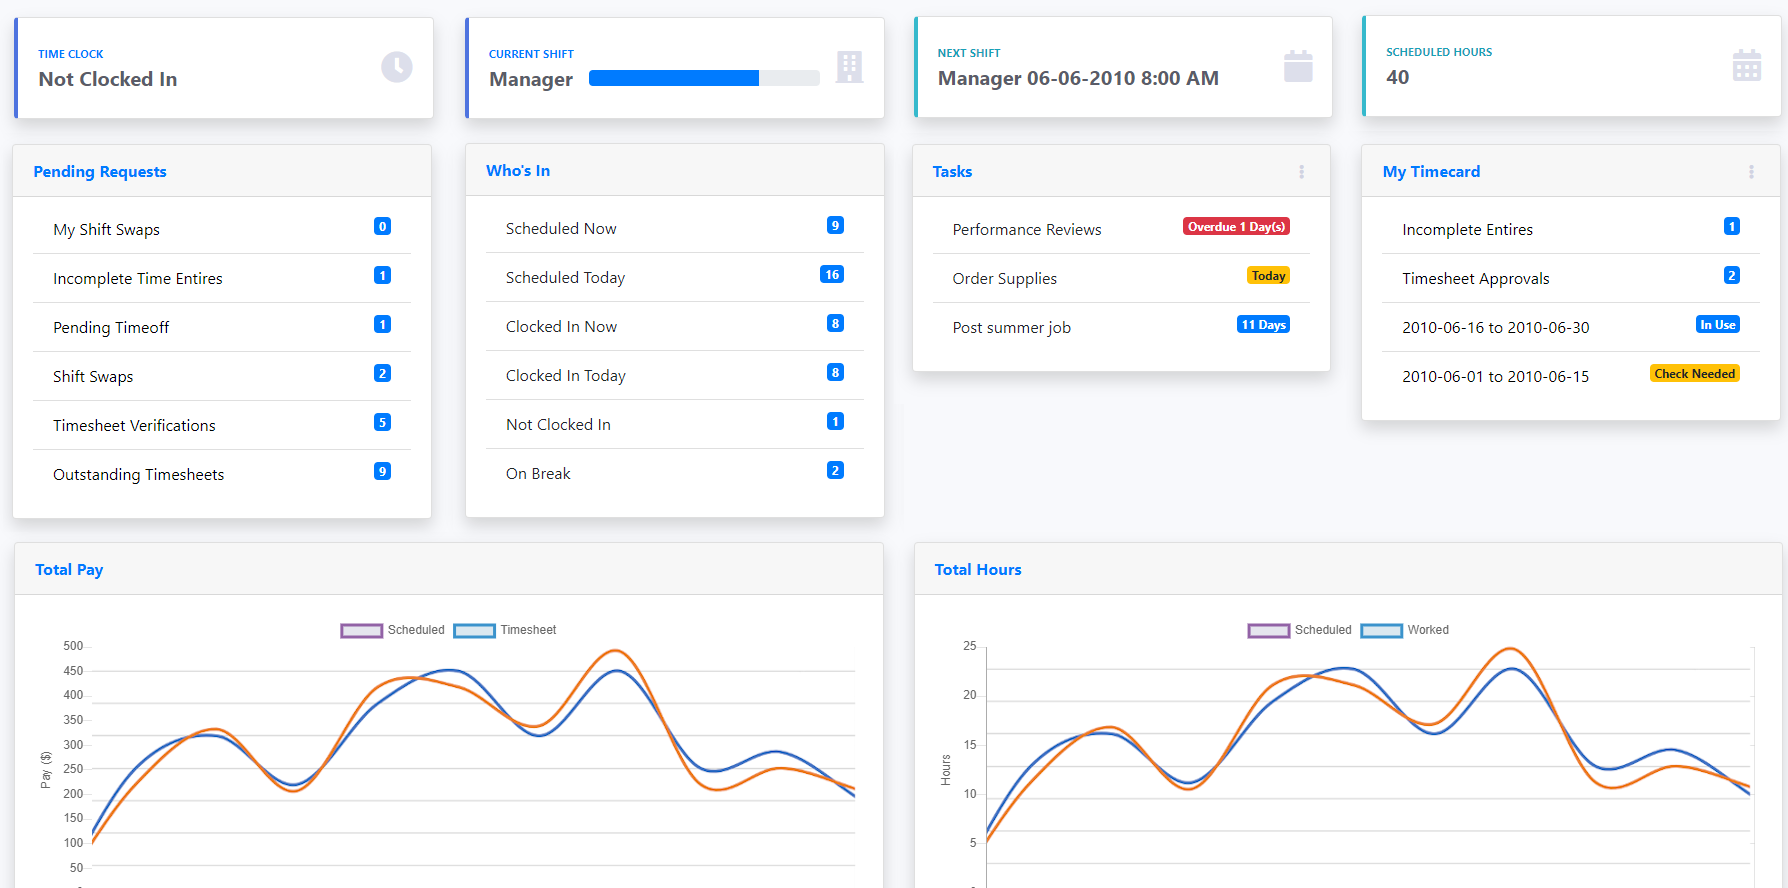Click the Pending Requests panel title

coord(100,172)
